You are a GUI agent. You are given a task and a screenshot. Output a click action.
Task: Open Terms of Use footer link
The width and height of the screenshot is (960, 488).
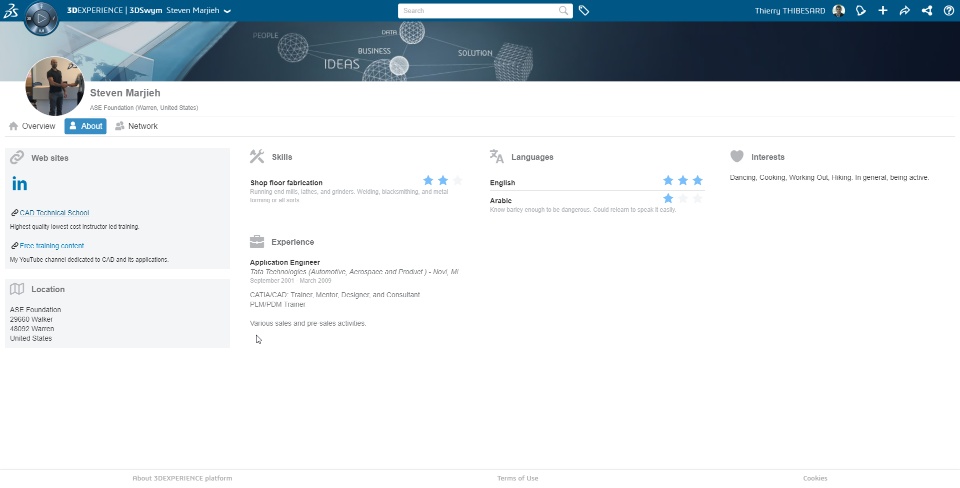[517, 478]
